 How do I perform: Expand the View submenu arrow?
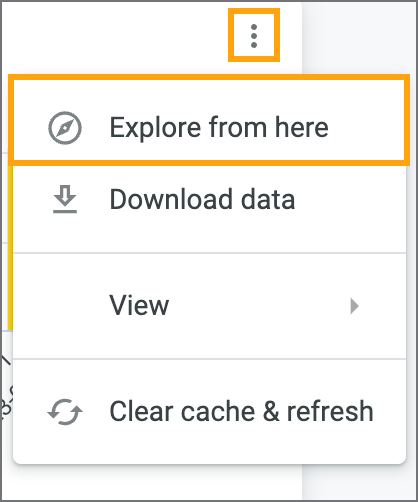point(355,306)
